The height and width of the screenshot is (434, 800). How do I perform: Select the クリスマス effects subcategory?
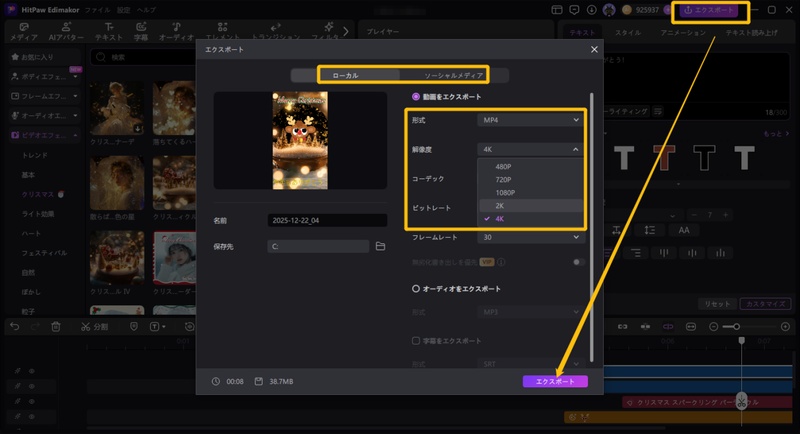pos(38,194)
